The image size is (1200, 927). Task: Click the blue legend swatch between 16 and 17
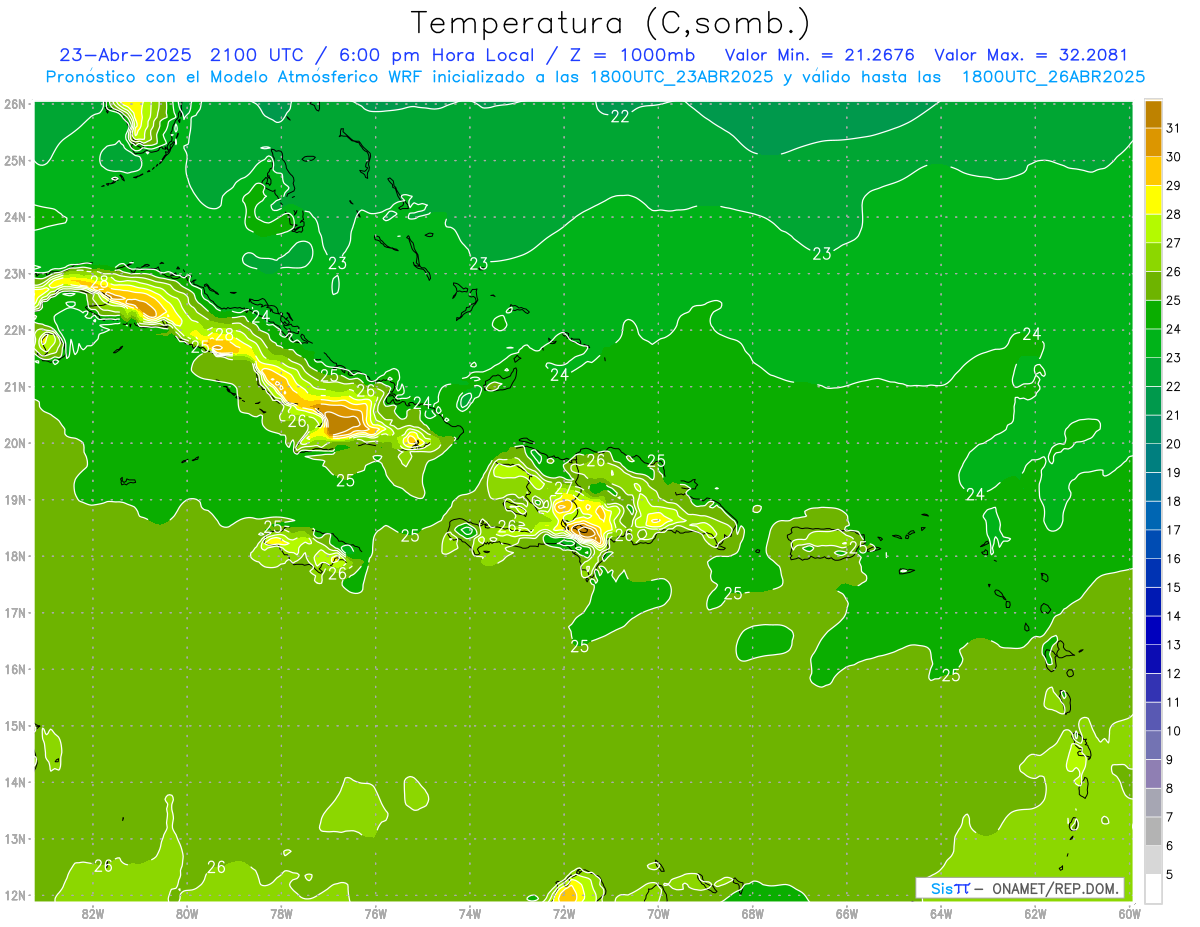[x=1153, y=544]
